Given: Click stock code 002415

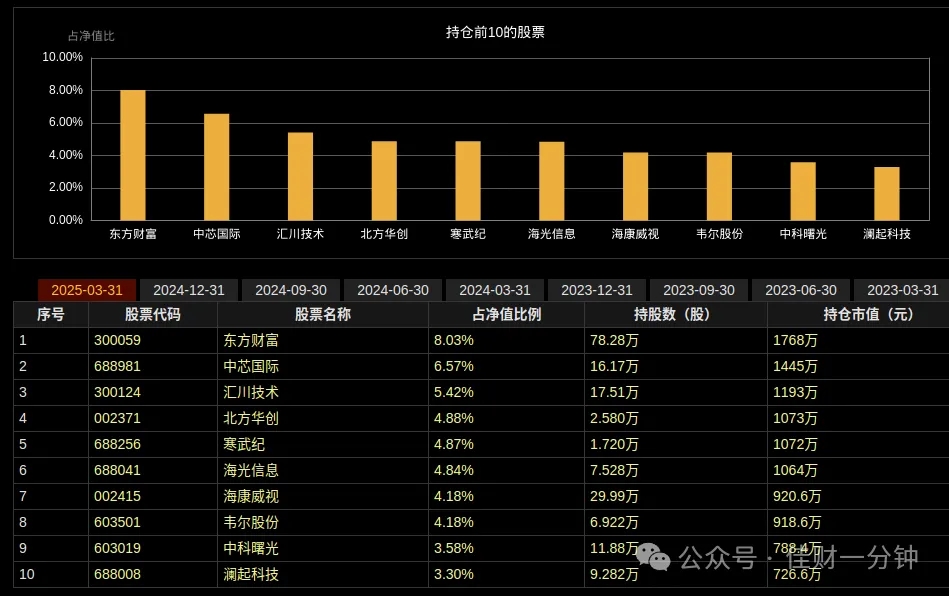Looking at the screenshot, I should click(x=117, y=496).
